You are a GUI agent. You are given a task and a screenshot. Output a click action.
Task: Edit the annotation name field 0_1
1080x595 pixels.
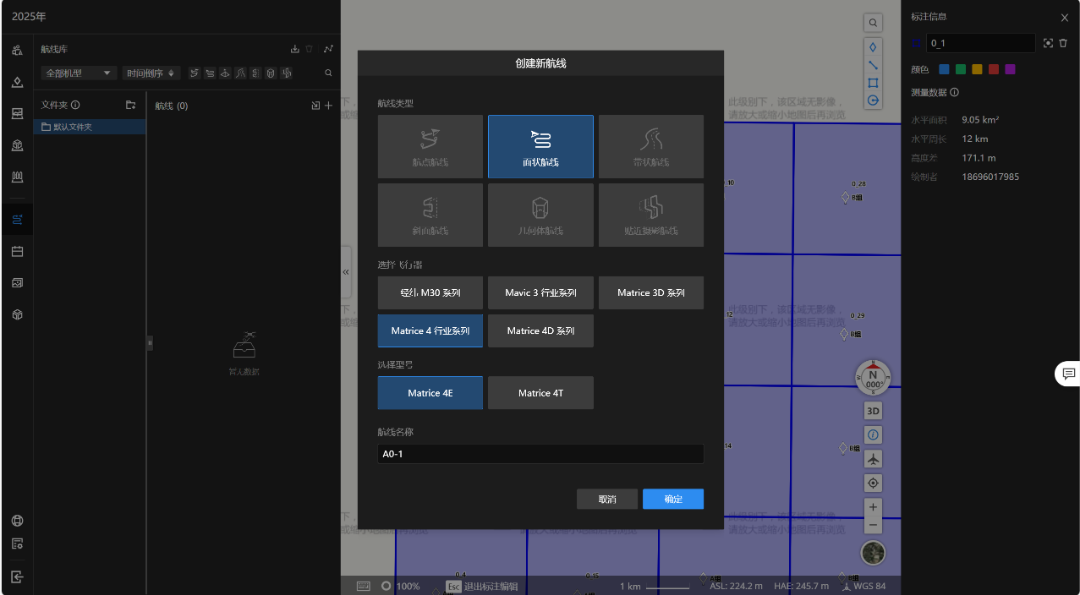(980, 43)
